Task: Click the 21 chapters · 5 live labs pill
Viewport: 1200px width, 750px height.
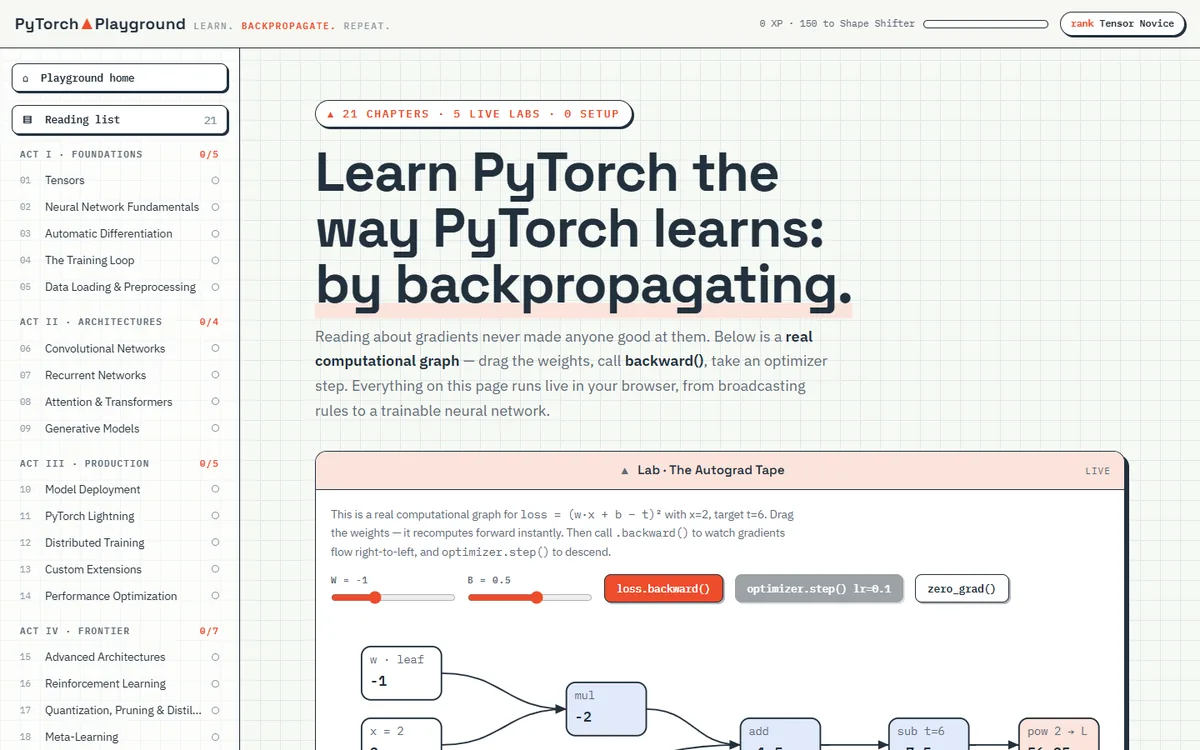Action: pyautogui.click(x=473, y=114)
